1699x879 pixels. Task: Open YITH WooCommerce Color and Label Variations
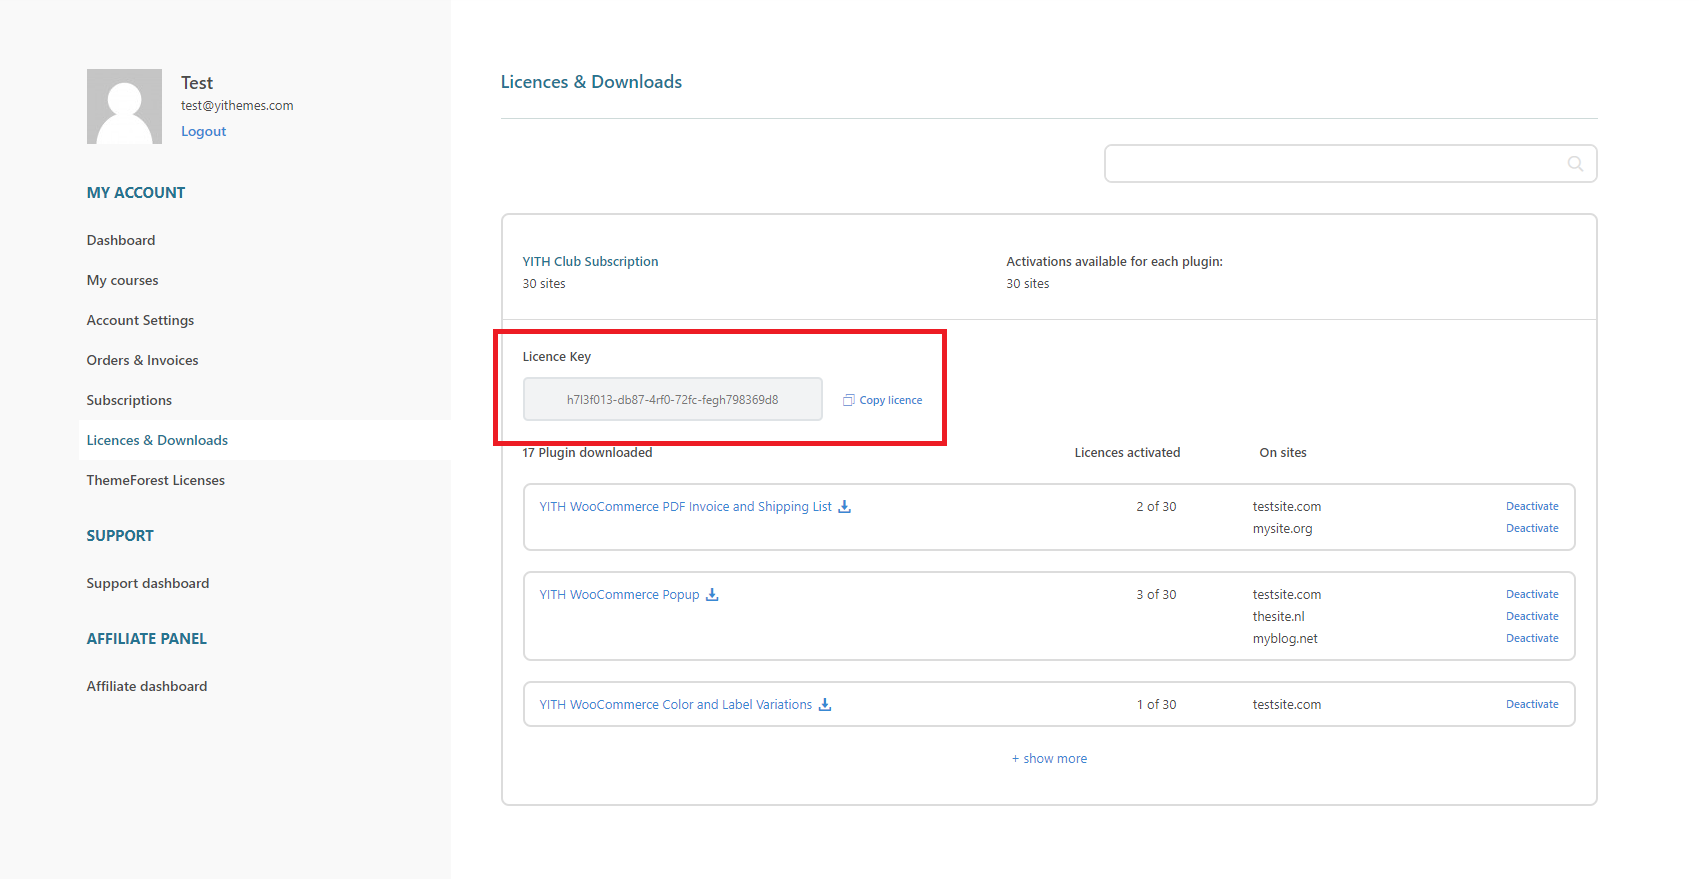pyautogui.click(x=675, y=705)
